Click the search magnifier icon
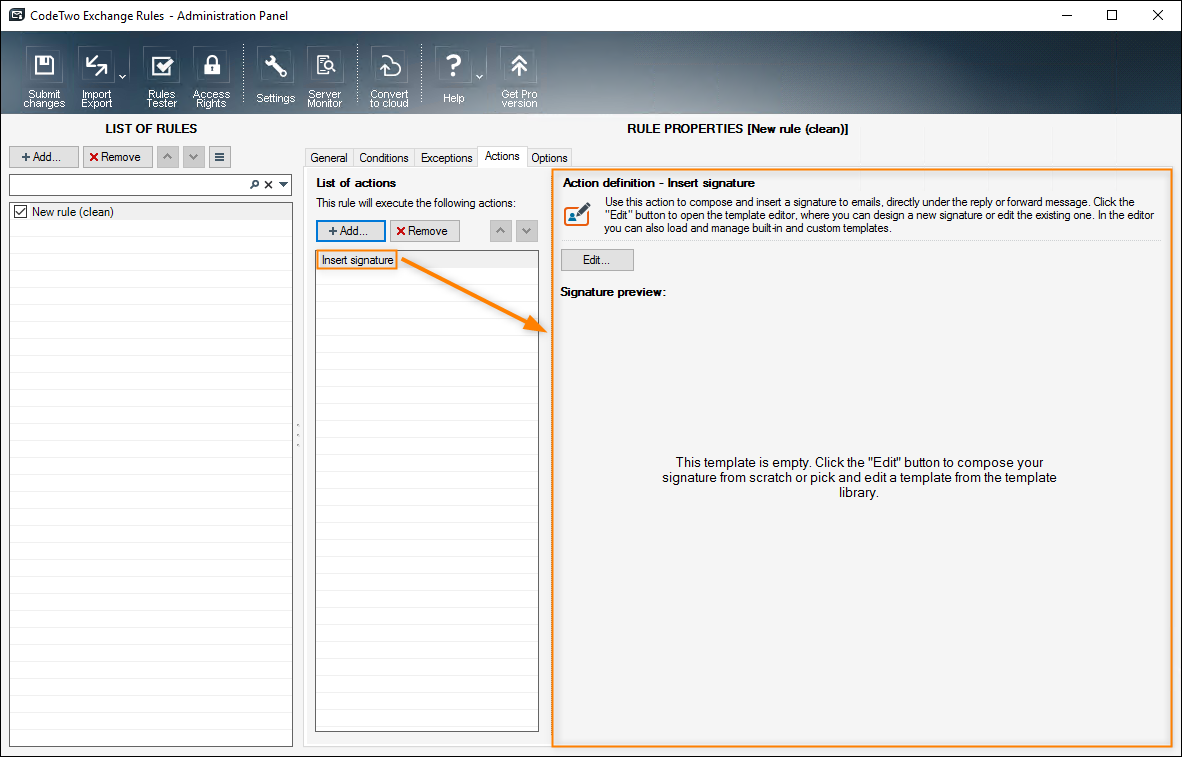 click(x=254, y=185)
